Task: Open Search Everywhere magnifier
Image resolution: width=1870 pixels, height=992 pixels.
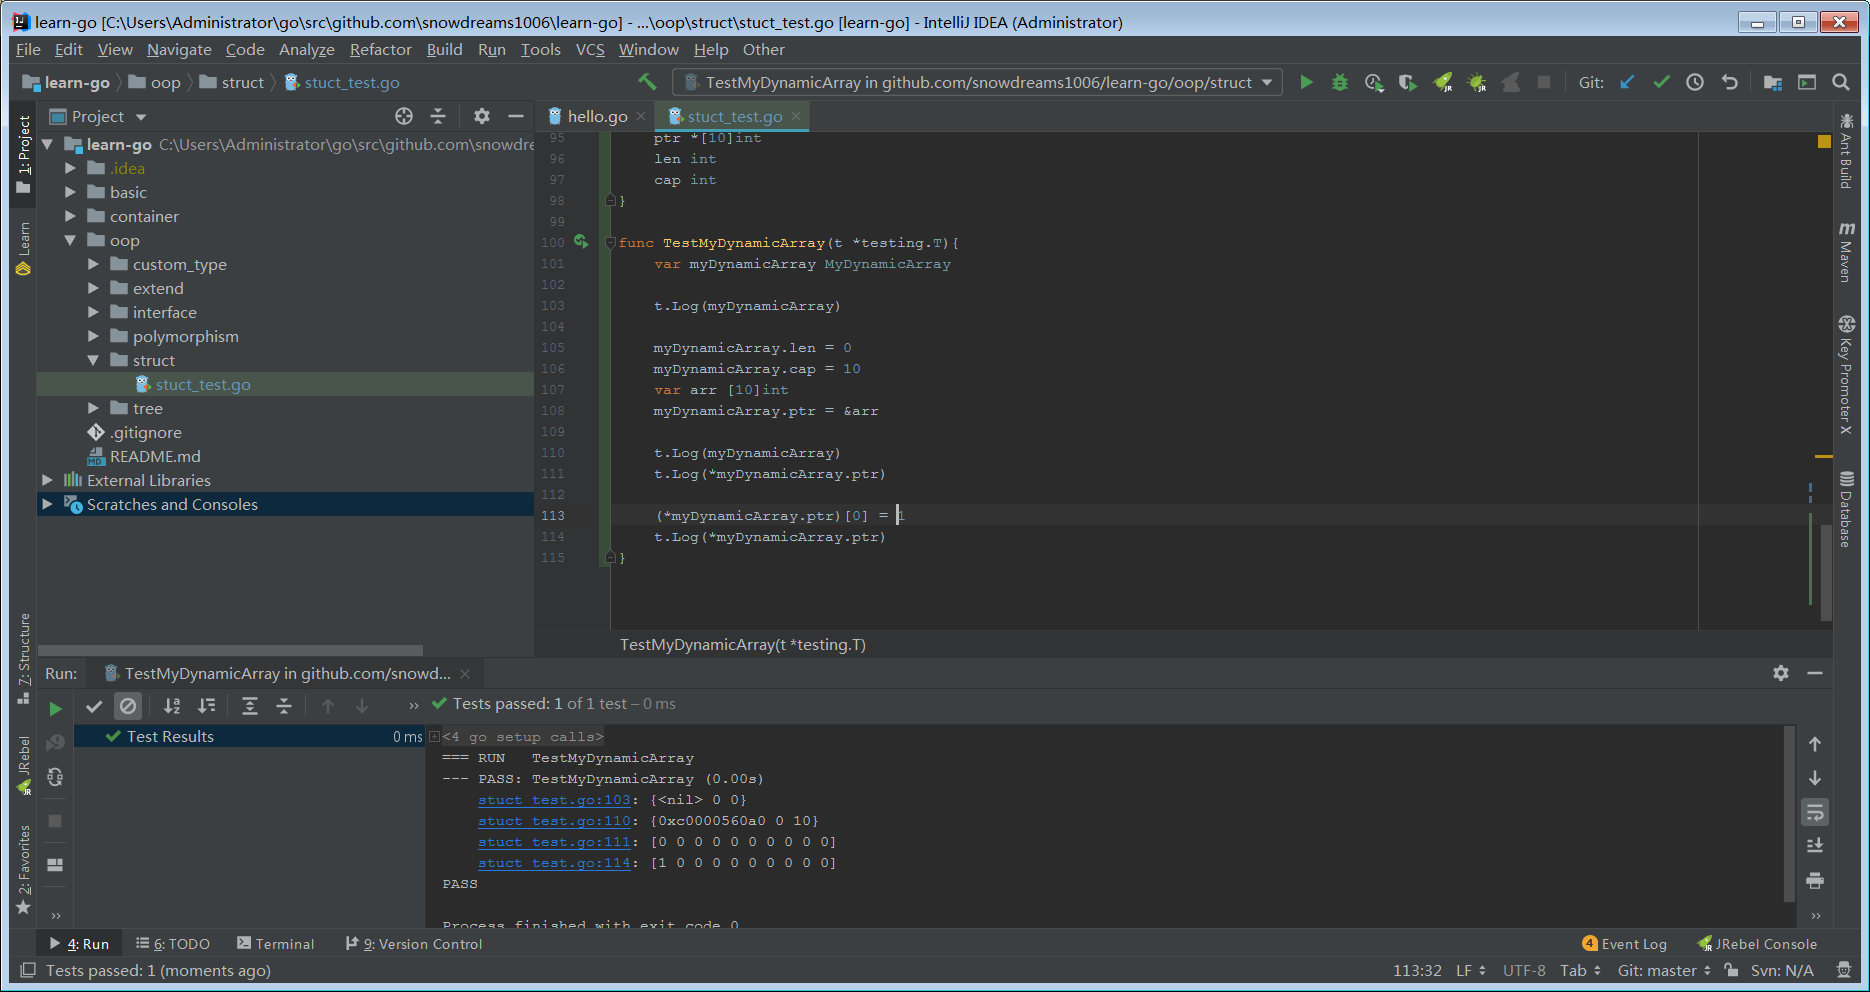Action: (1841, 82)
